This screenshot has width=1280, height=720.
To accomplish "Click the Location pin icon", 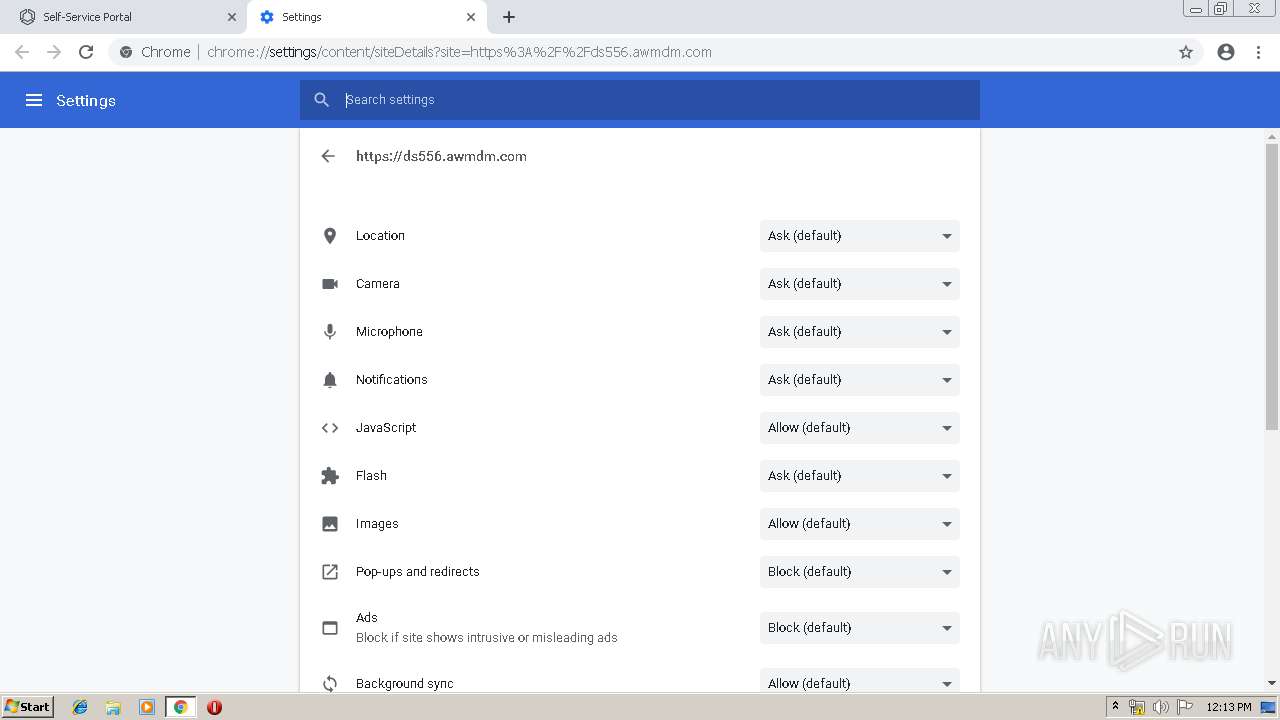I will [x=330, y=236].
